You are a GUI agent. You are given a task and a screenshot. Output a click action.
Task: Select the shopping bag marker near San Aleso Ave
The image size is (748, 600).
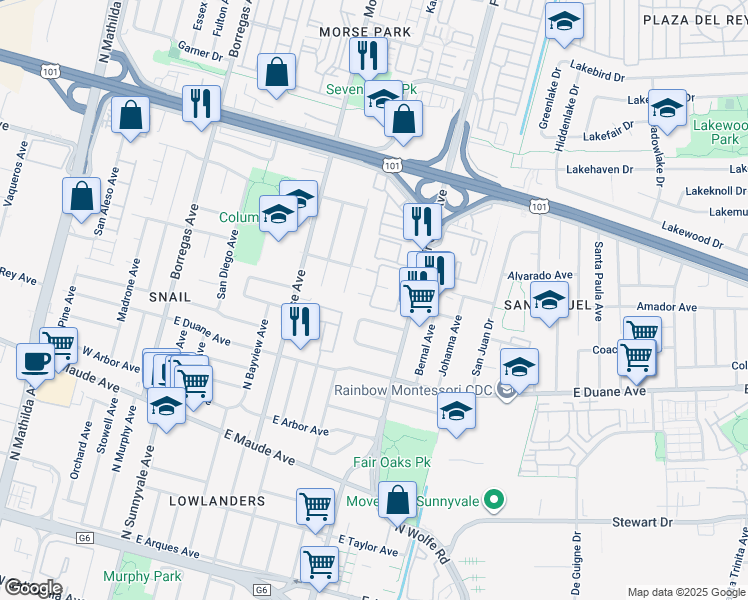pyautogui.click(x=82, y=199)
